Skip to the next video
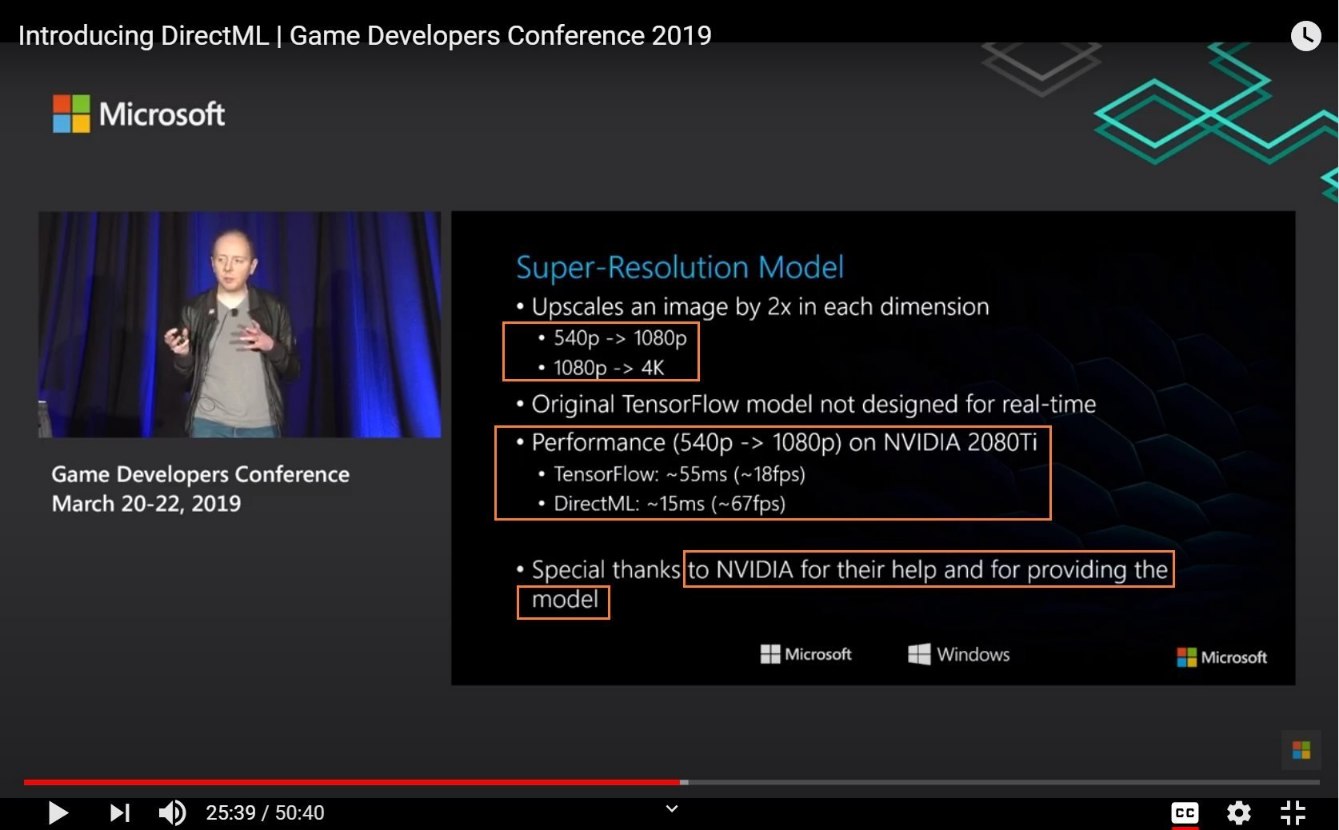 (x=119, y=813)
